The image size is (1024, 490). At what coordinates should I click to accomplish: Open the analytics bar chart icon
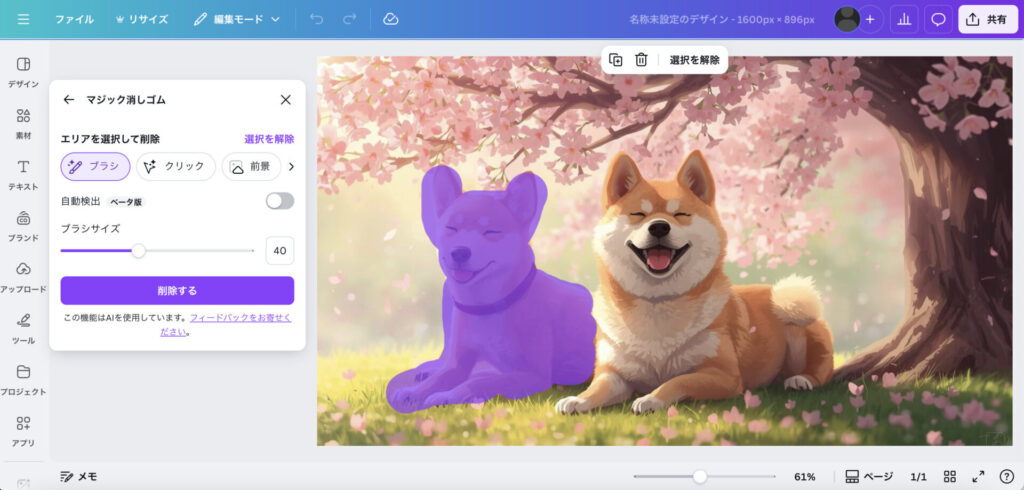(x=904, y=19)
